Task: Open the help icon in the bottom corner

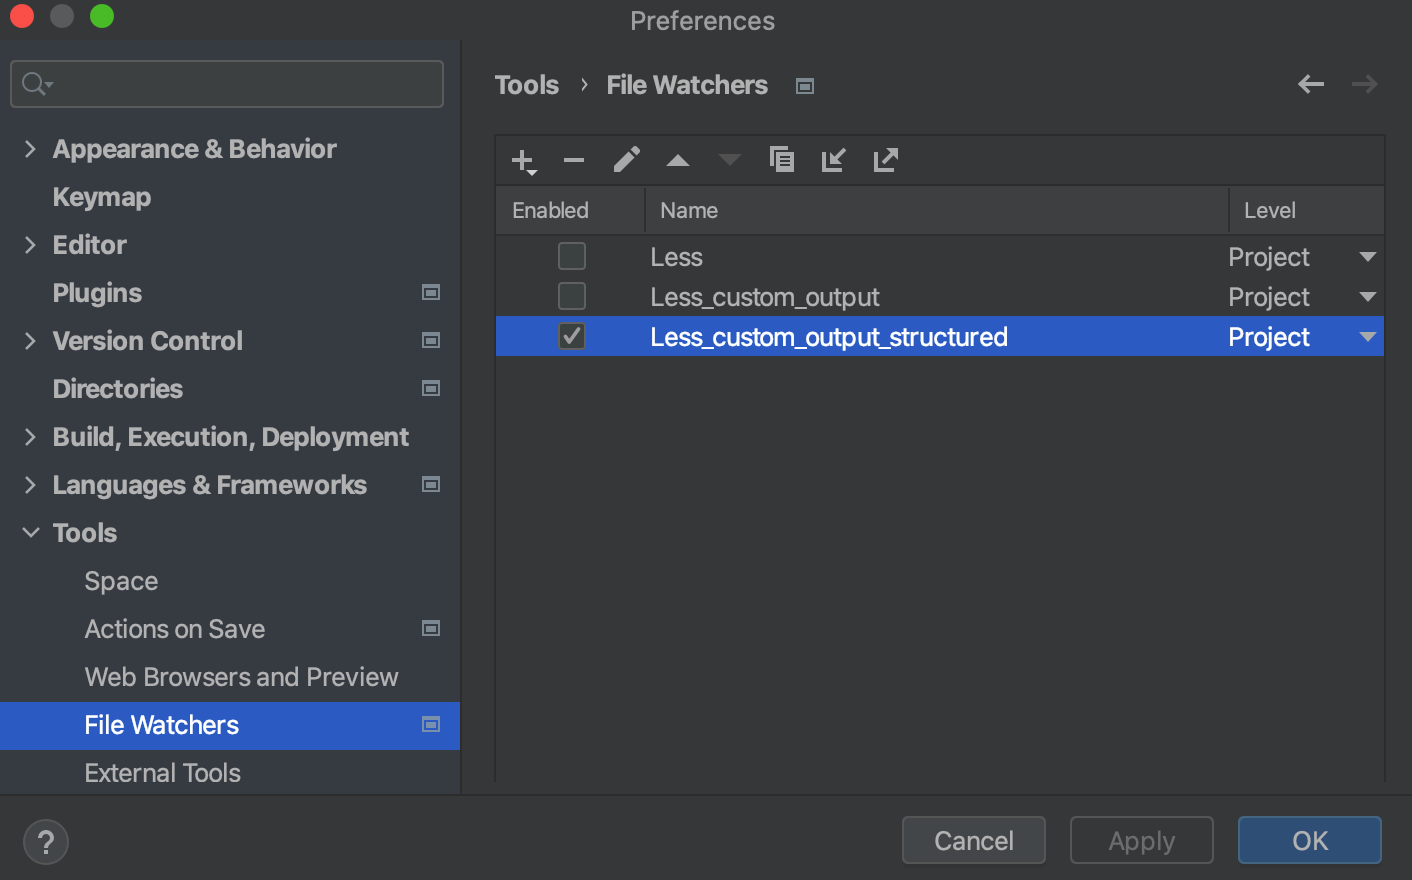Action: [x=45, y=842]
